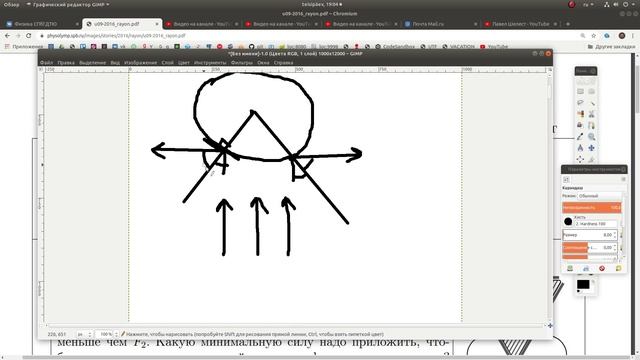Click brush size stepper arrows

point(615,235)
